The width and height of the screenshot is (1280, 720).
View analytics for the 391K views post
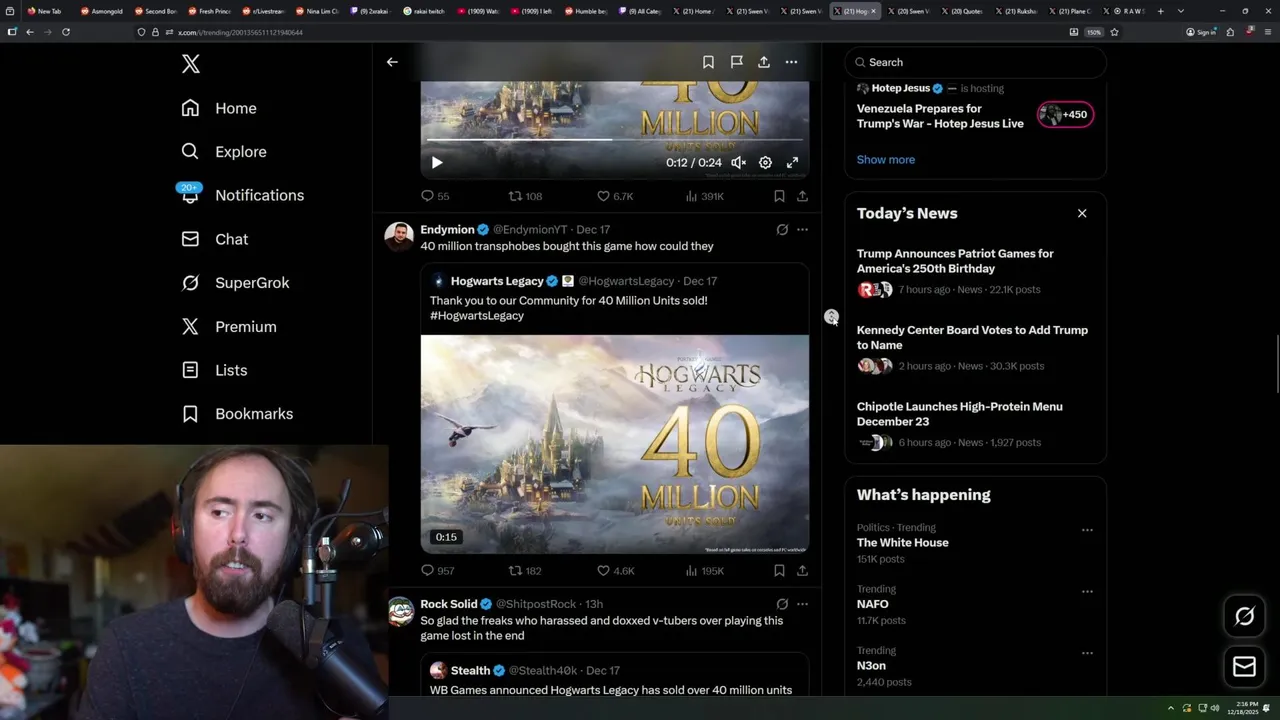(705, 196)
